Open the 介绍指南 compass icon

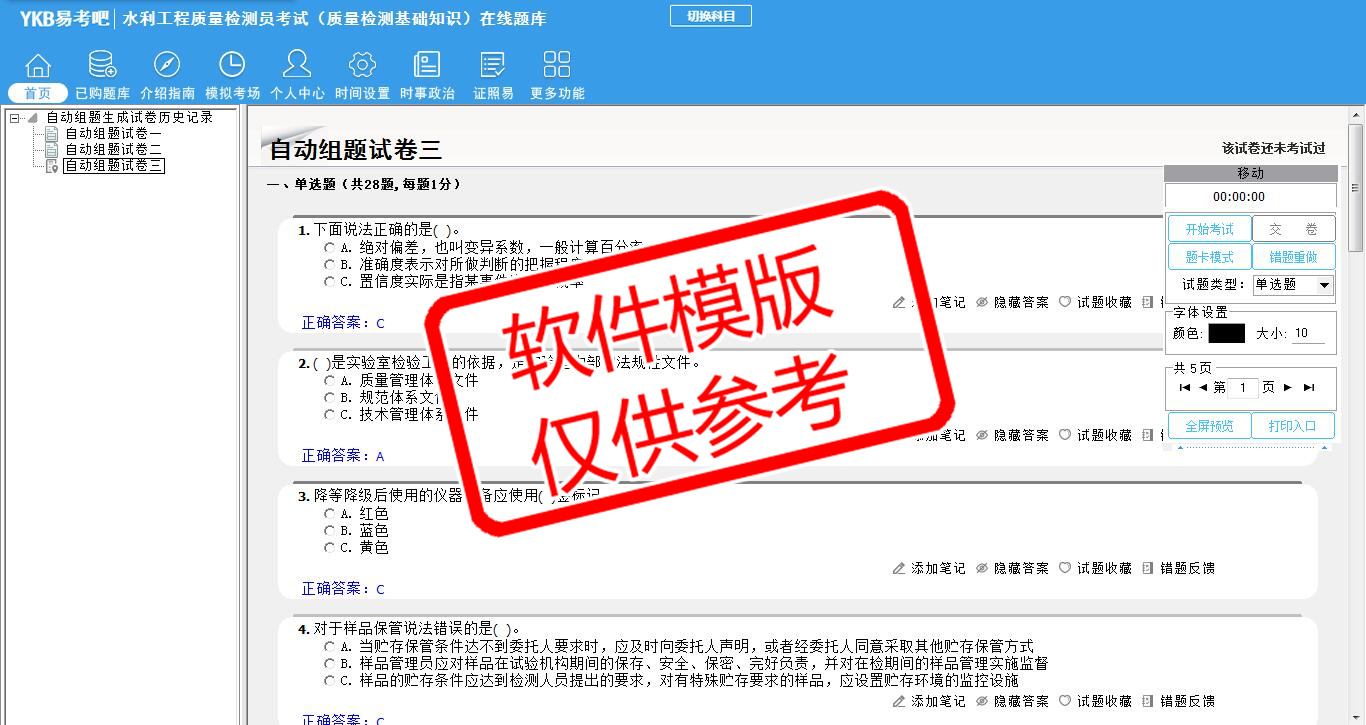pos(167,66)
